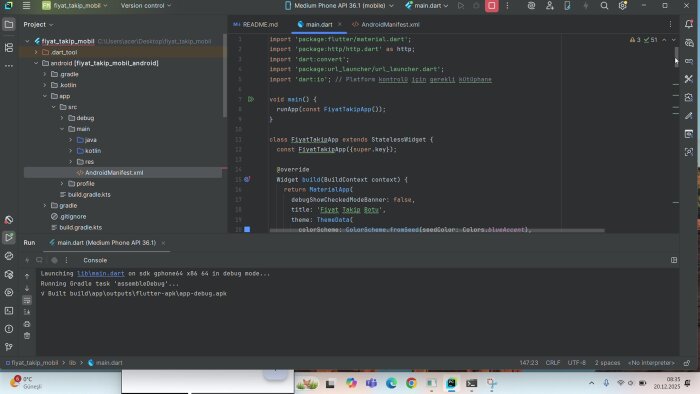This screenshot has width=700, height=394.
Task: Toggle the Run console layout icon at far right
Action: pos(674,260)
